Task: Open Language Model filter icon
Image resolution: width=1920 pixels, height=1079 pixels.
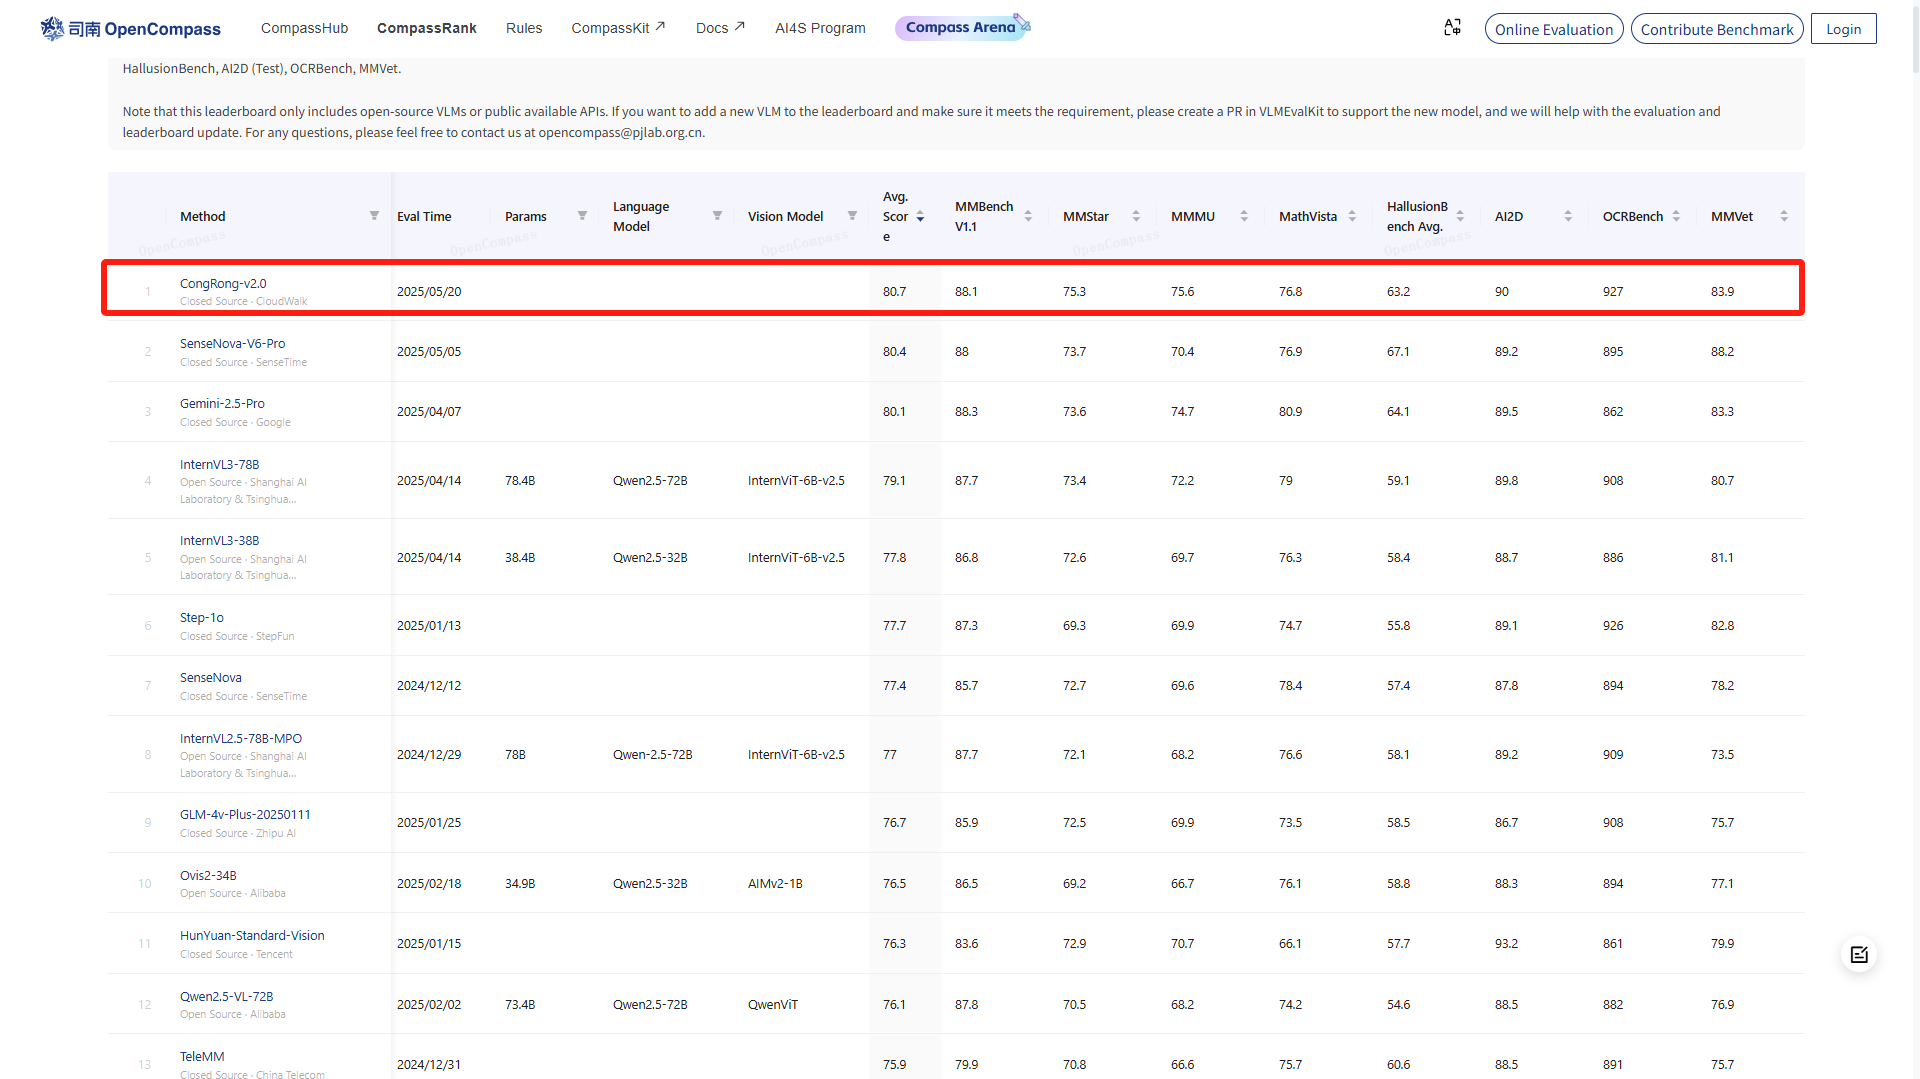Action: click(x=717, y=216)
